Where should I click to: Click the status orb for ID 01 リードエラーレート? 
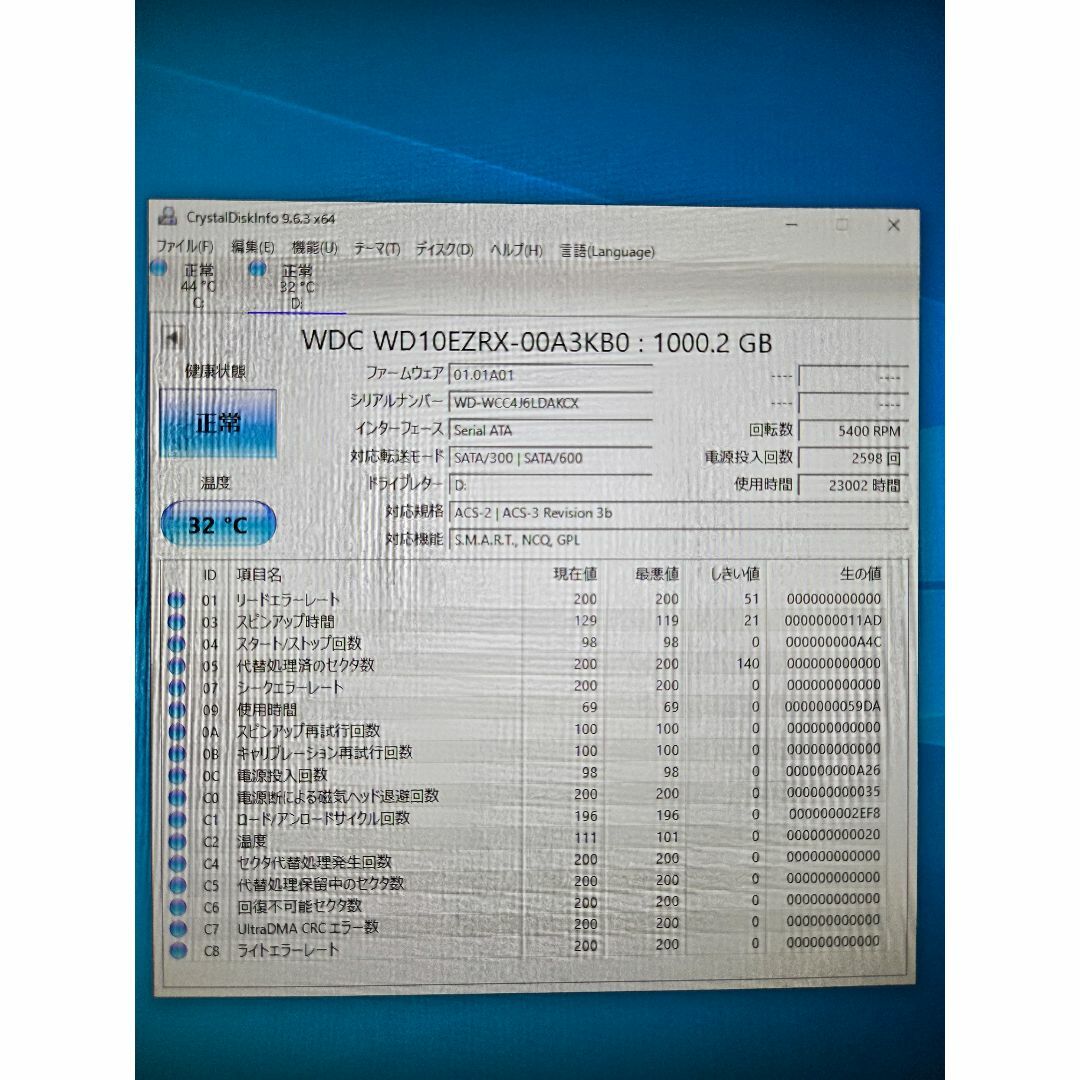(x=177, y=599)
